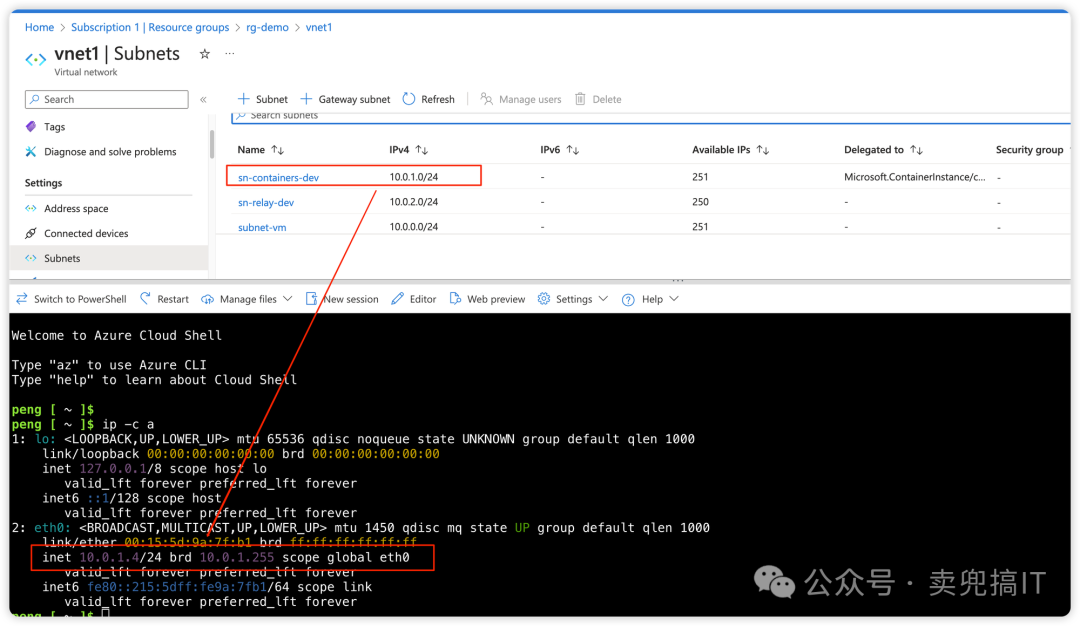Image resolution: width=1080 pixels, height=626 pixels.
Task: Click the Manage users icon
Action: [x=486, y=99]
